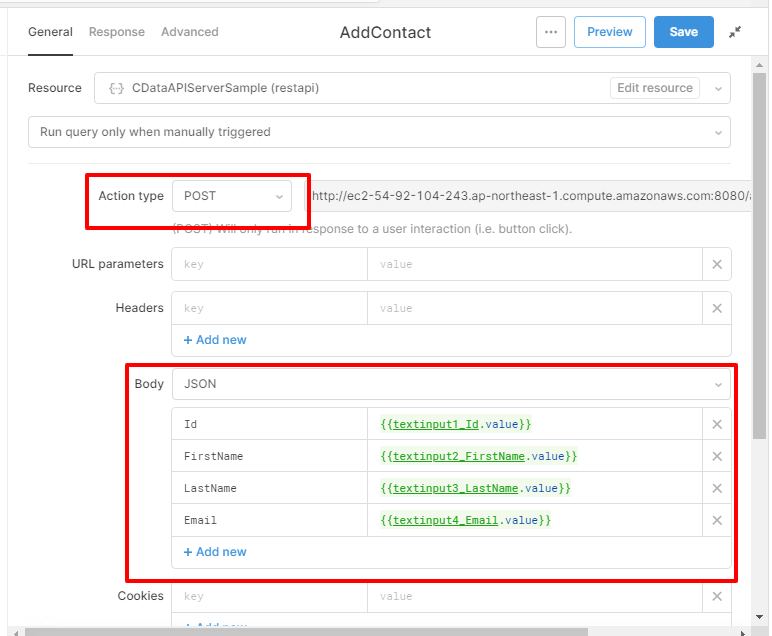Switch to the Response tab
Image resolution: width=772 pixels, height=636 pixels.
pyautogui.click(x=117, y=32)
